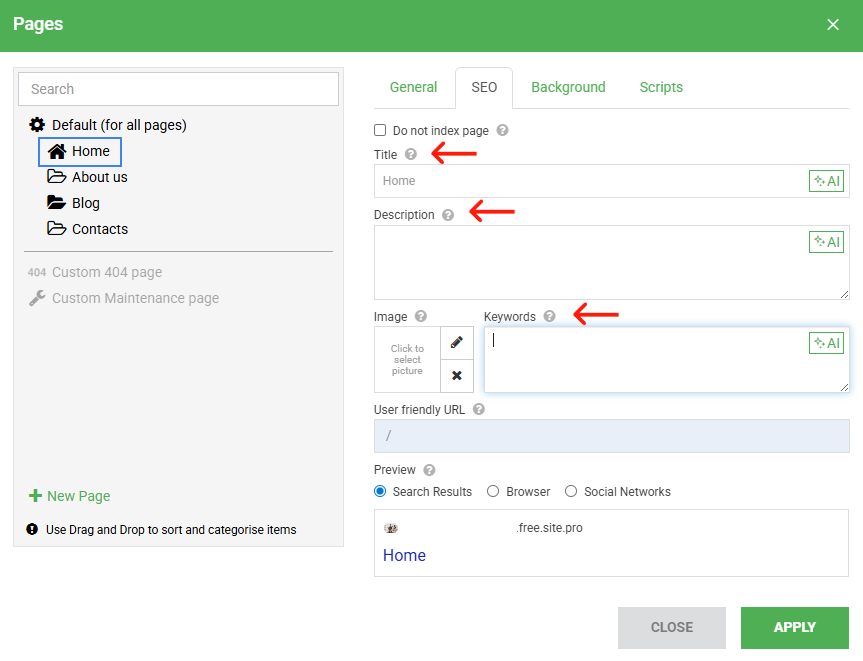Remove image with the X icon
Screen dimensions: 863x661
[x=457, y=376]
